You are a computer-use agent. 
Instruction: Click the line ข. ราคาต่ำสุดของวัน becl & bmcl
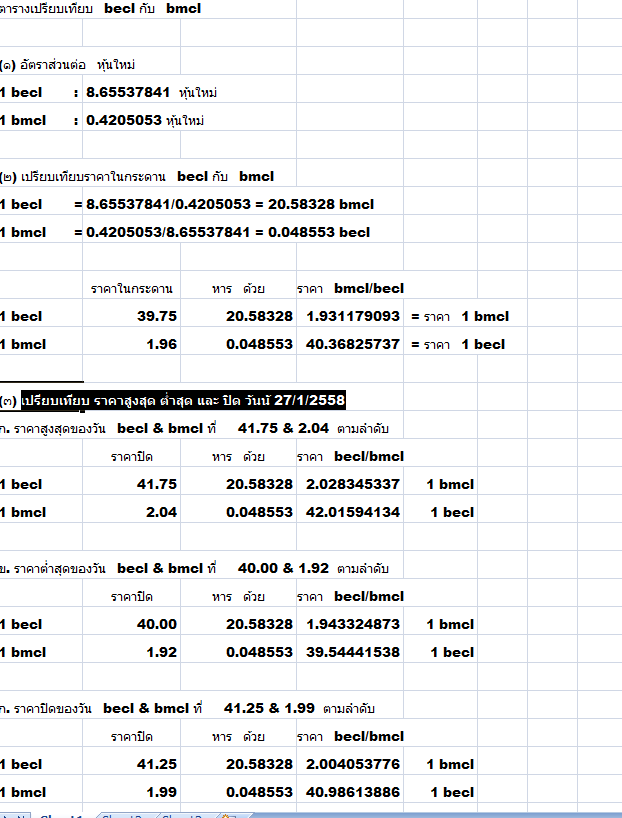click(x=194, y=569)
